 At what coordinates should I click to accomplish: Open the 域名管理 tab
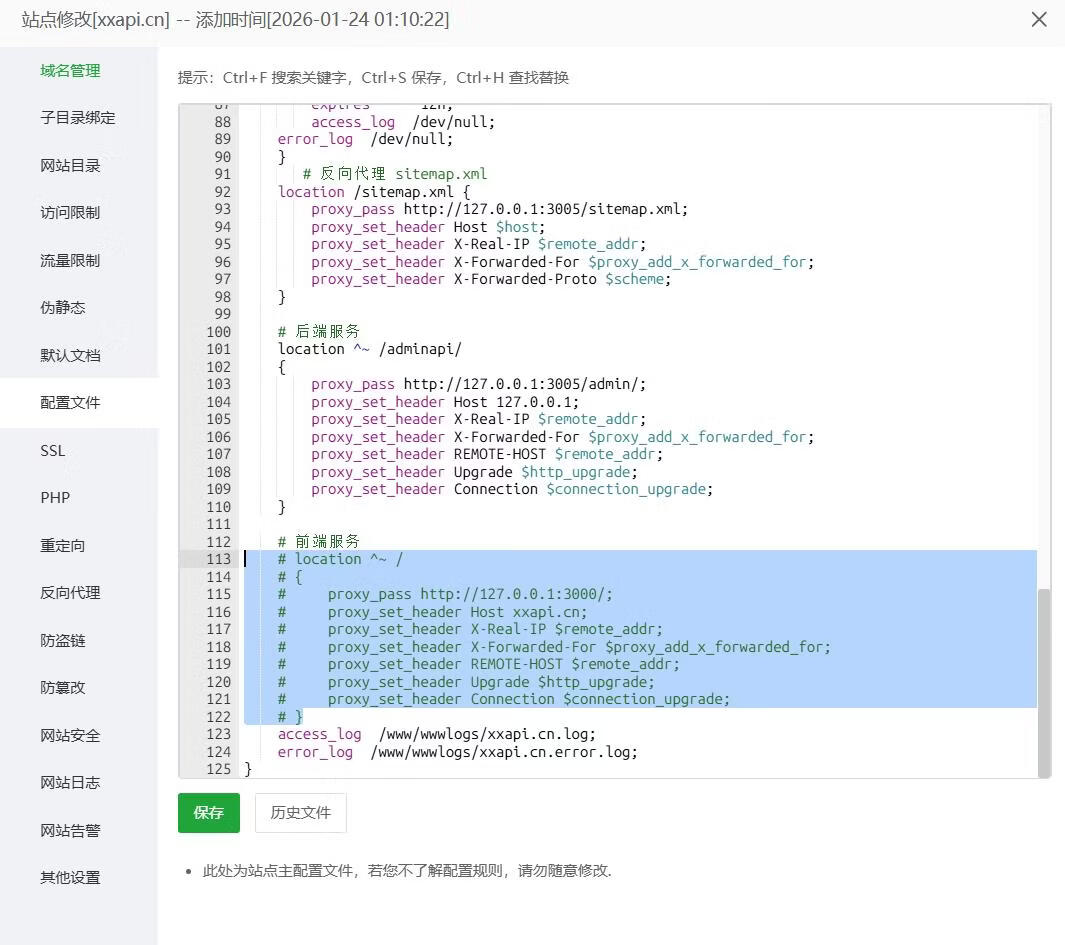[70, 71]
